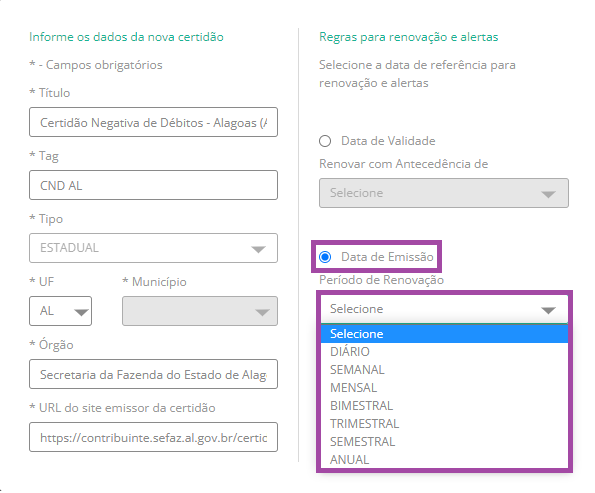Pick SEMESTRAL in the dropdown list
This screenshot has height=493, width=595.
tap(444, 442)
